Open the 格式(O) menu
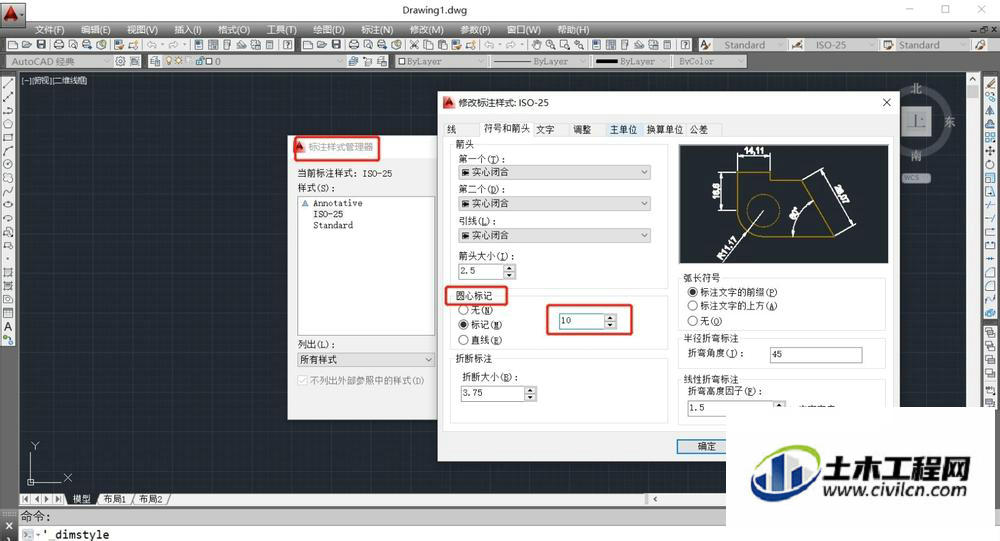Image resolution: width=1000 pixels, height=541 pixels. point(233,30)
